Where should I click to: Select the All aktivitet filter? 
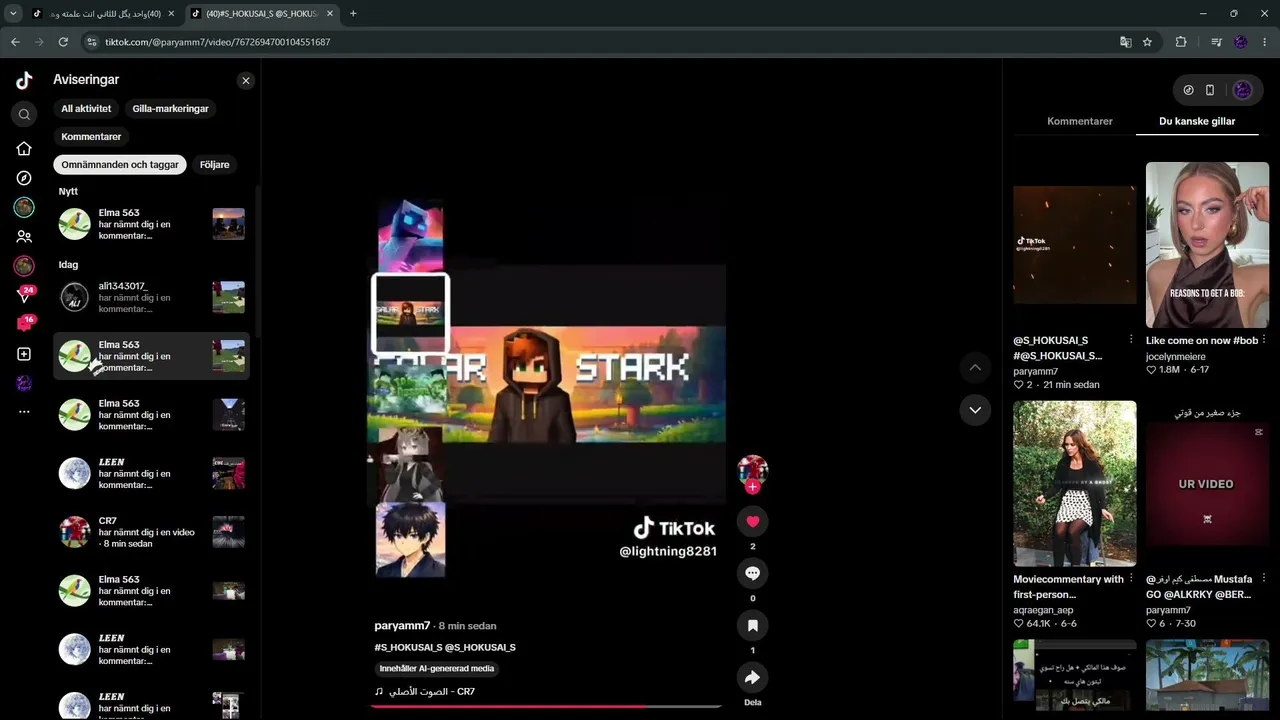click(x=86, y=108)
